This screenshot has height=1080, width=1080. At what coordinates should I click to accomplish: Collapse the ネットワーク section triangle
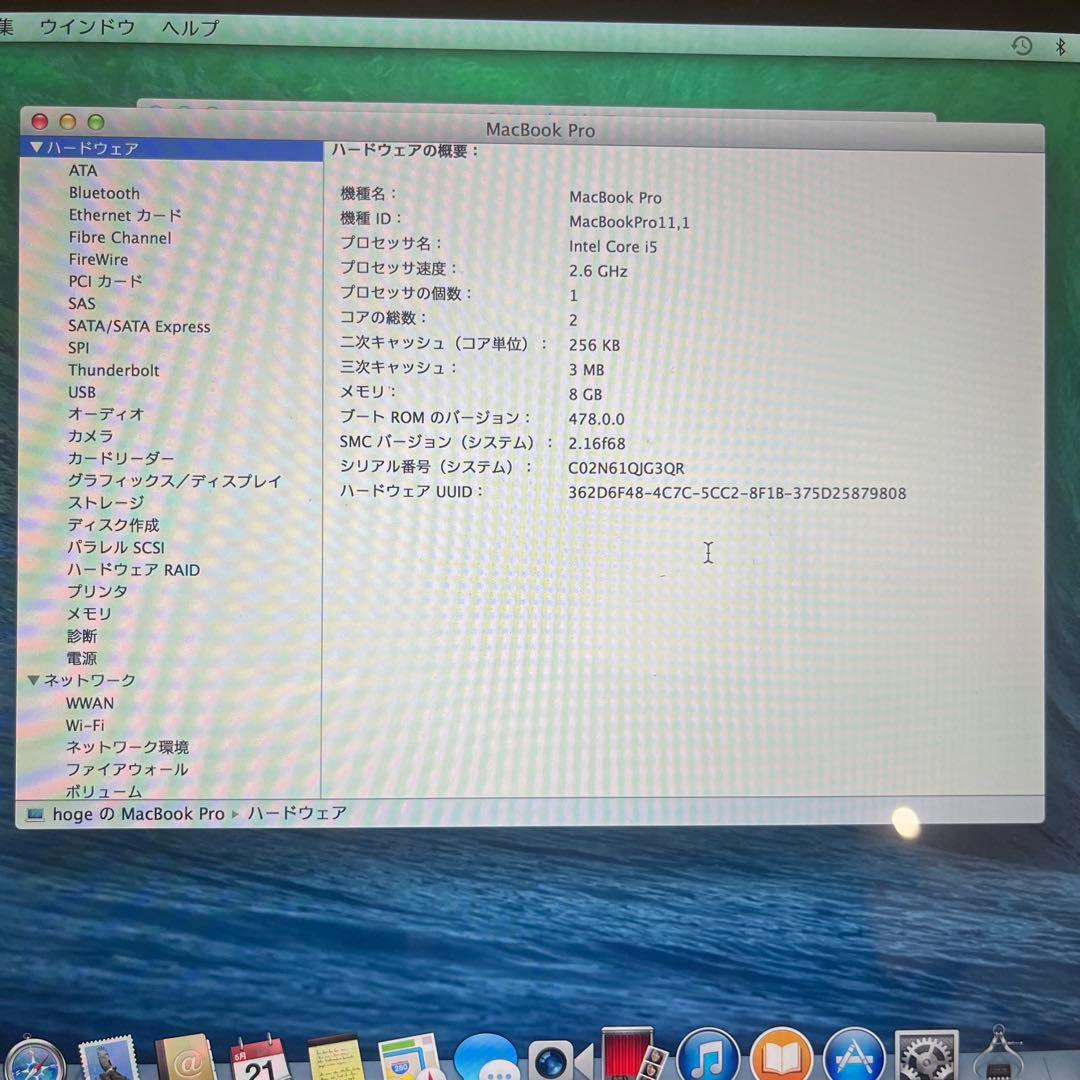[x=33, y=680]
